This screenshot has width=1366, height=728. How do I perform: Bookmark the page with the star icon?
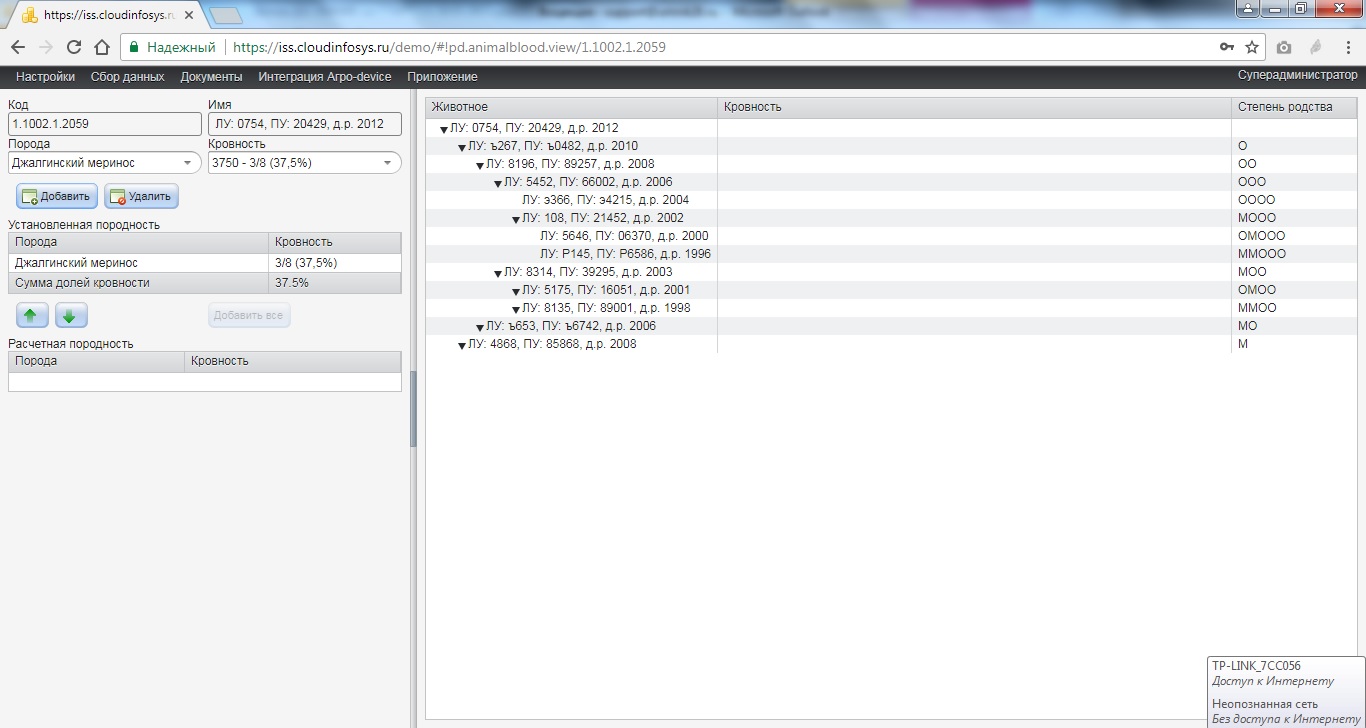click(x=1252, y=47)
